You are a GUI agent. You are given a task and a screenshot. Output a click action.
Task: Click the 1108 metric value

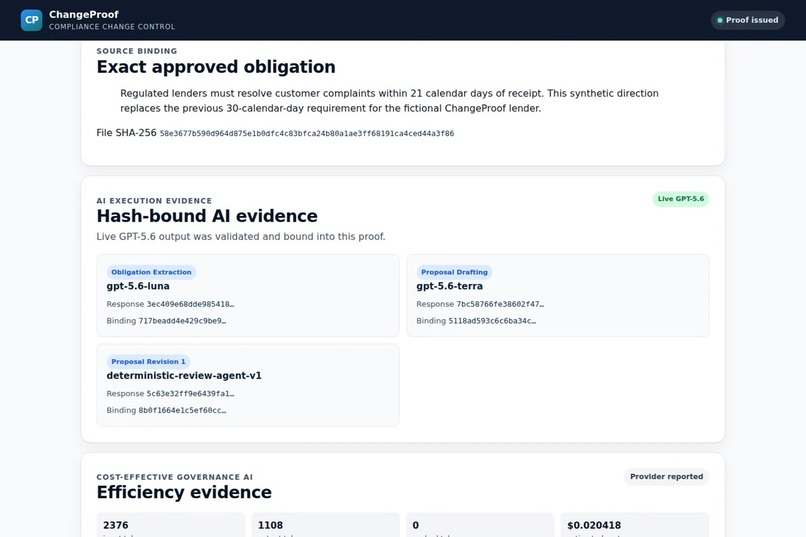(x=270, y=525)
